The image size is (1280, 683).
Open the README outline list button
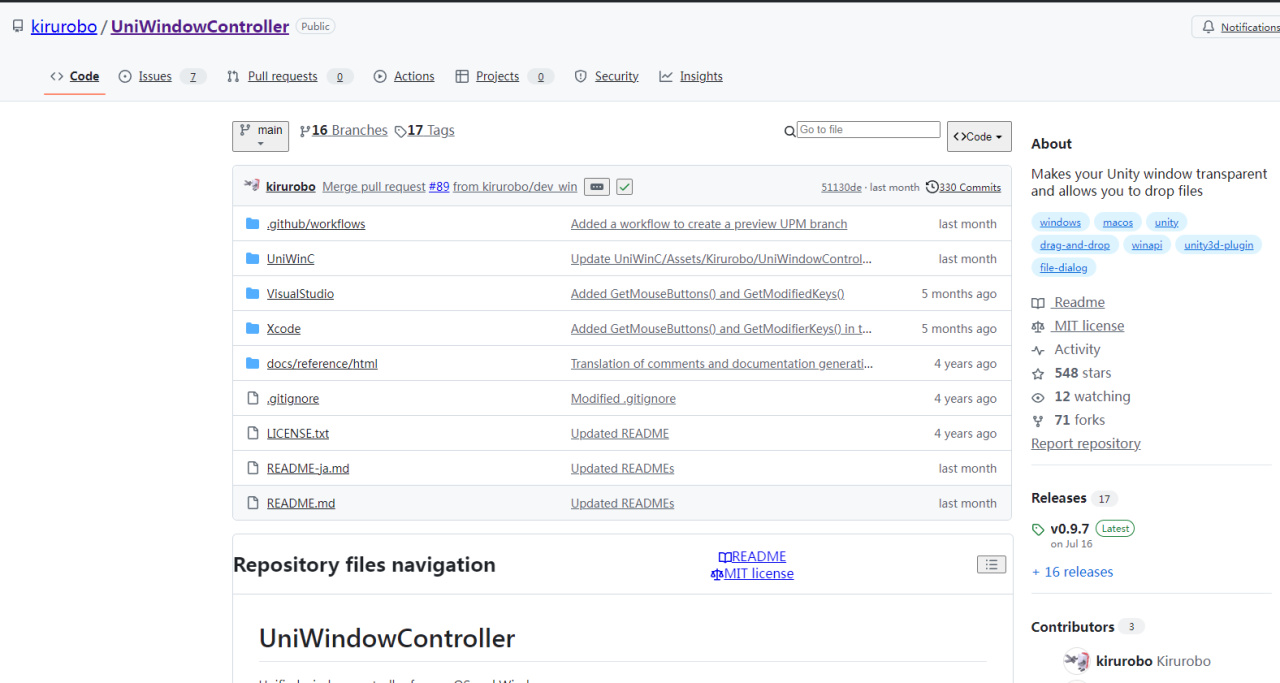pos(991,565)
